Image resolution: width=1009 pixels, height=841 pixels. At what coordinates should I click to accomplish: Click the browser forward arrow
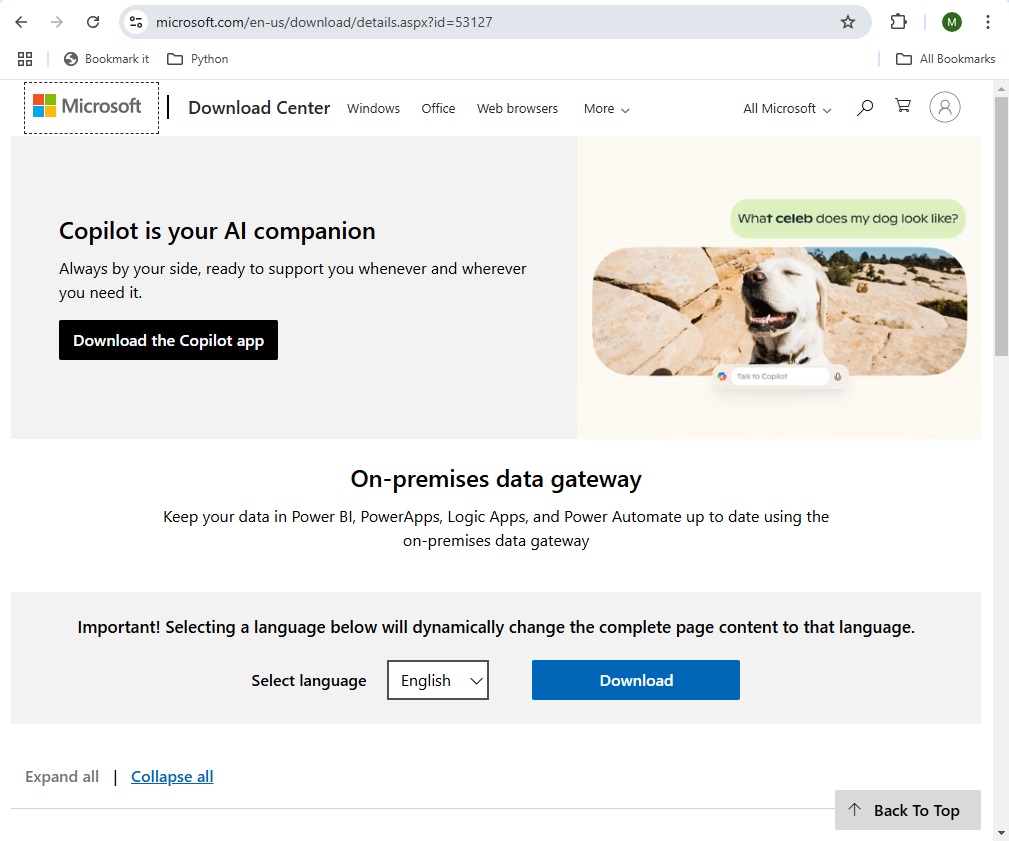click(x=57, y=22)
